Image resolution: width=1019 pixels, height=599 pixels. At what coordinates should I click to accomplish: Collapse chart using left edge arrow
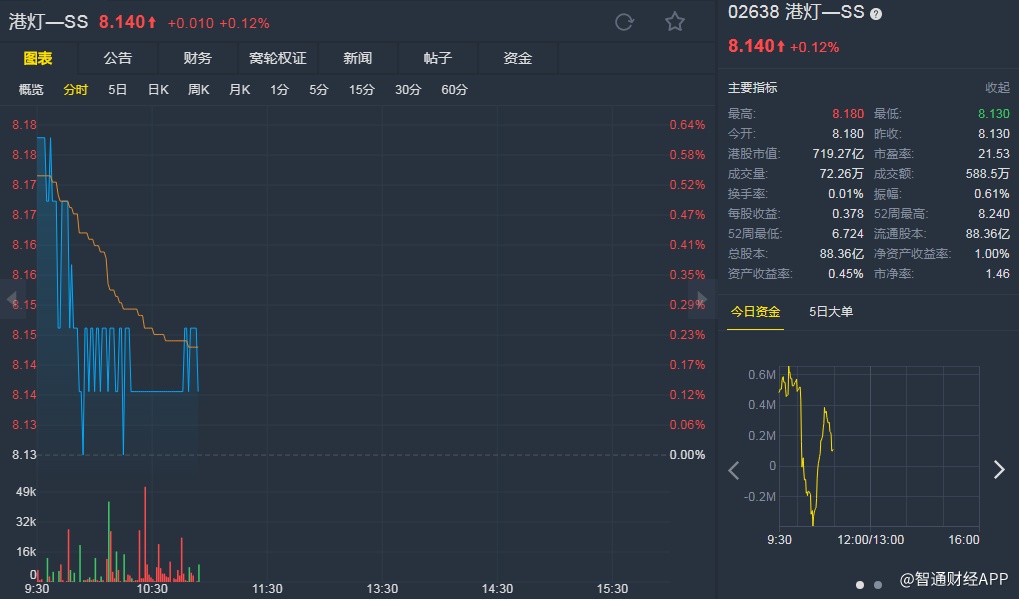pyautogui.click(x=12, y=299)
